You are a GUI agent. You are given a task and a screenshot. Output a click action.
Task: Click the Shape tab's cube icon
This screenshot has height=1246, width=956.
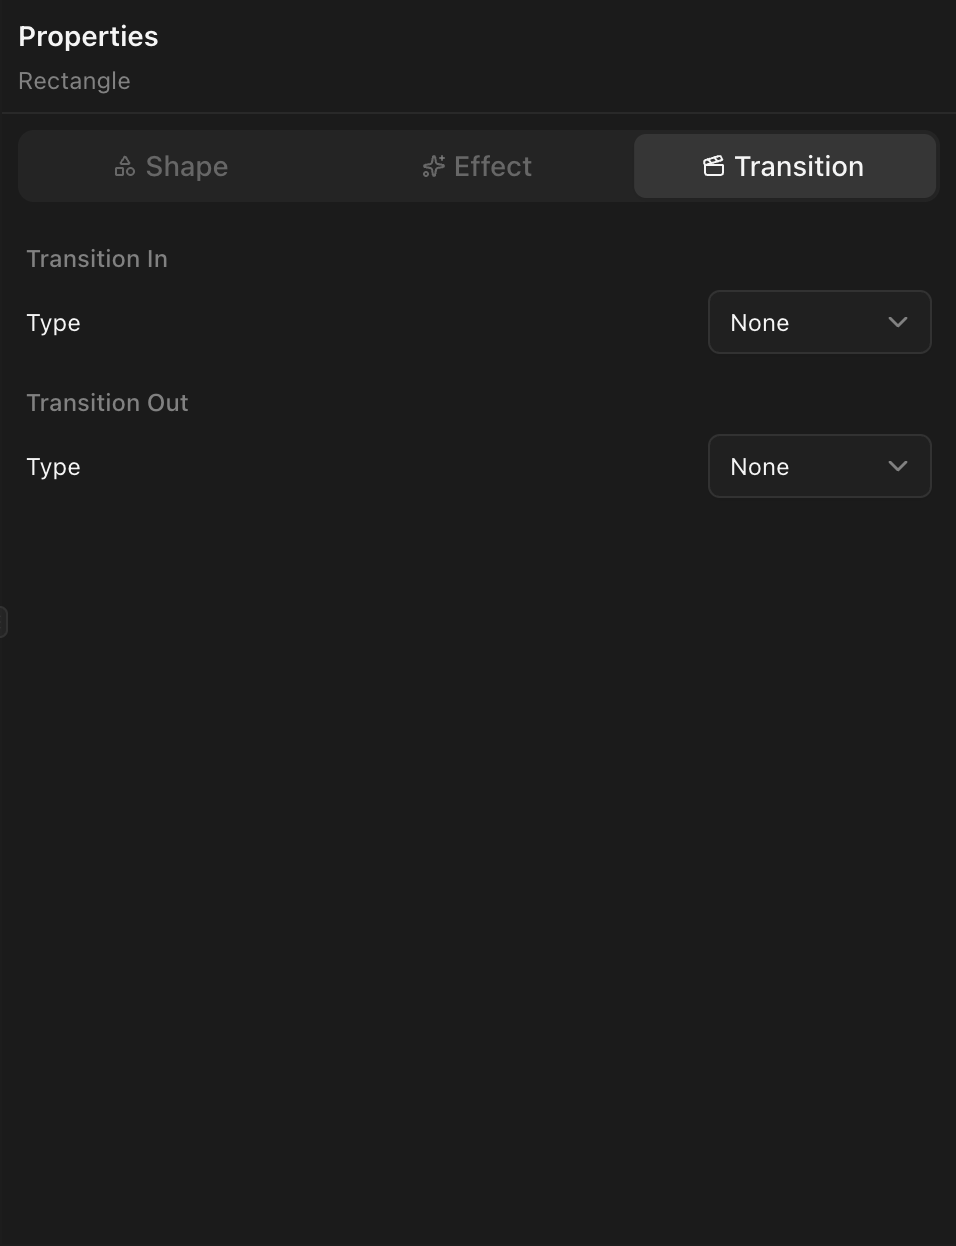[124, 166]
